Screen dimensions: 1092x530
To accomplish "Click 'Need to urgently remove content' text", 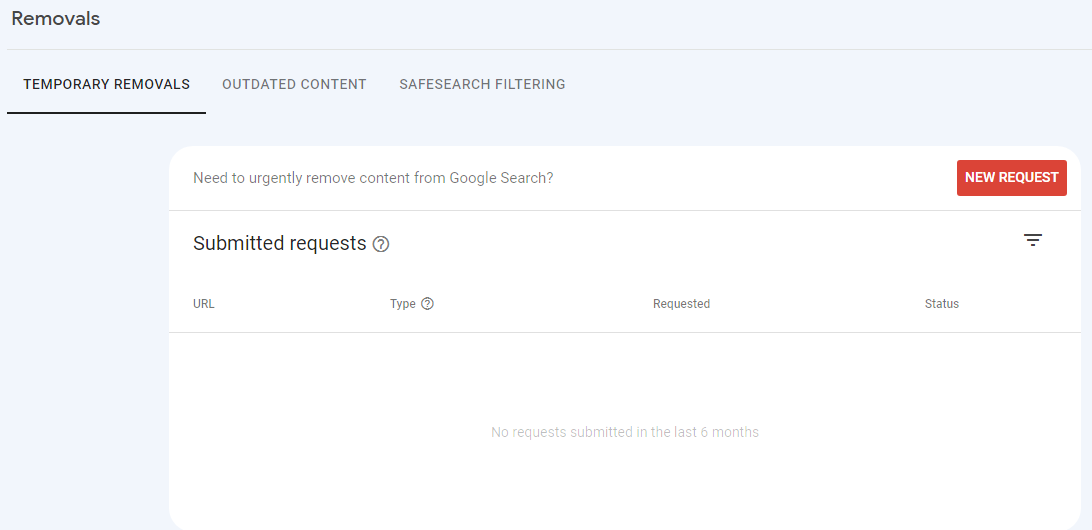I will coord(373,178).
